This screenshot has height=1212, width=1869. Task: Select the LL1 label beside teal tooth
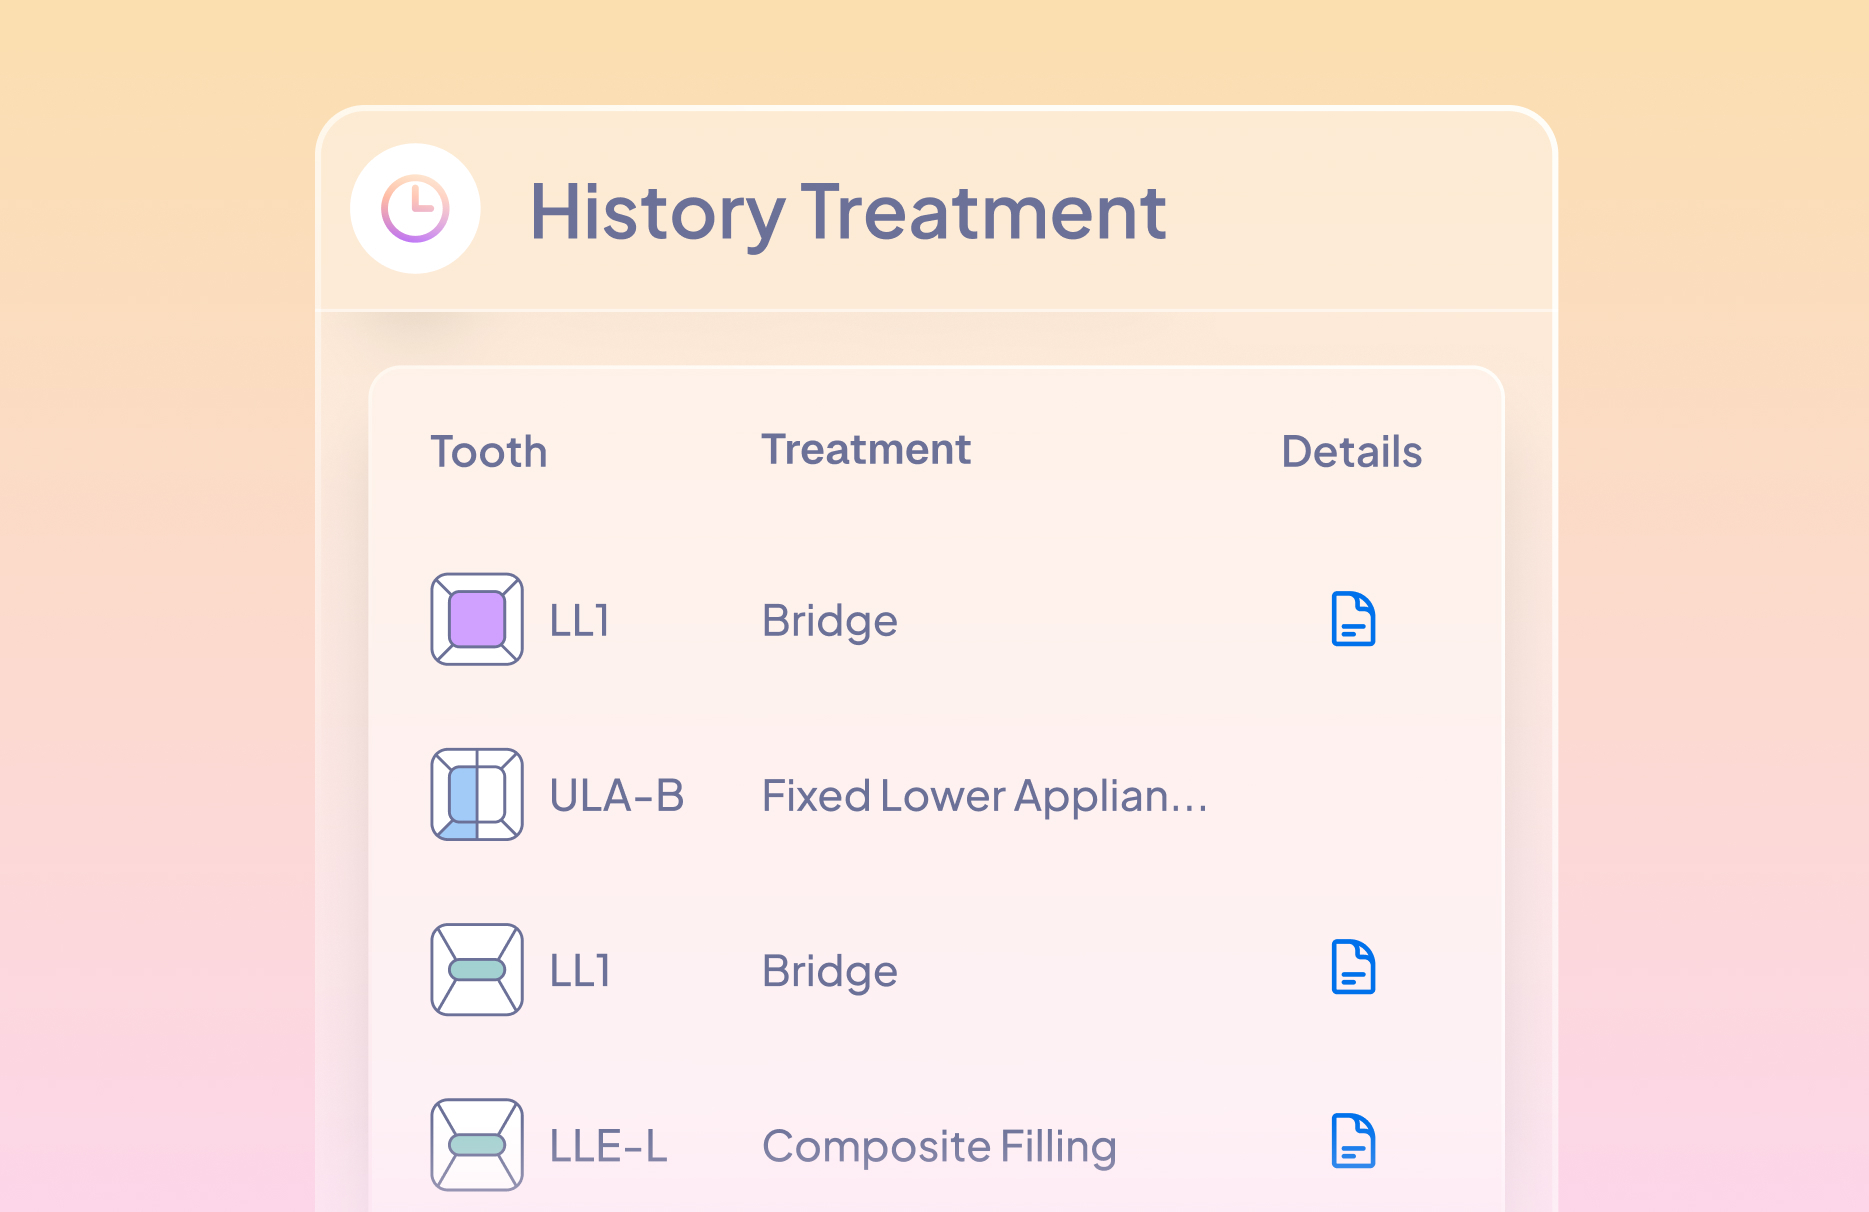(x=580, y=971)
